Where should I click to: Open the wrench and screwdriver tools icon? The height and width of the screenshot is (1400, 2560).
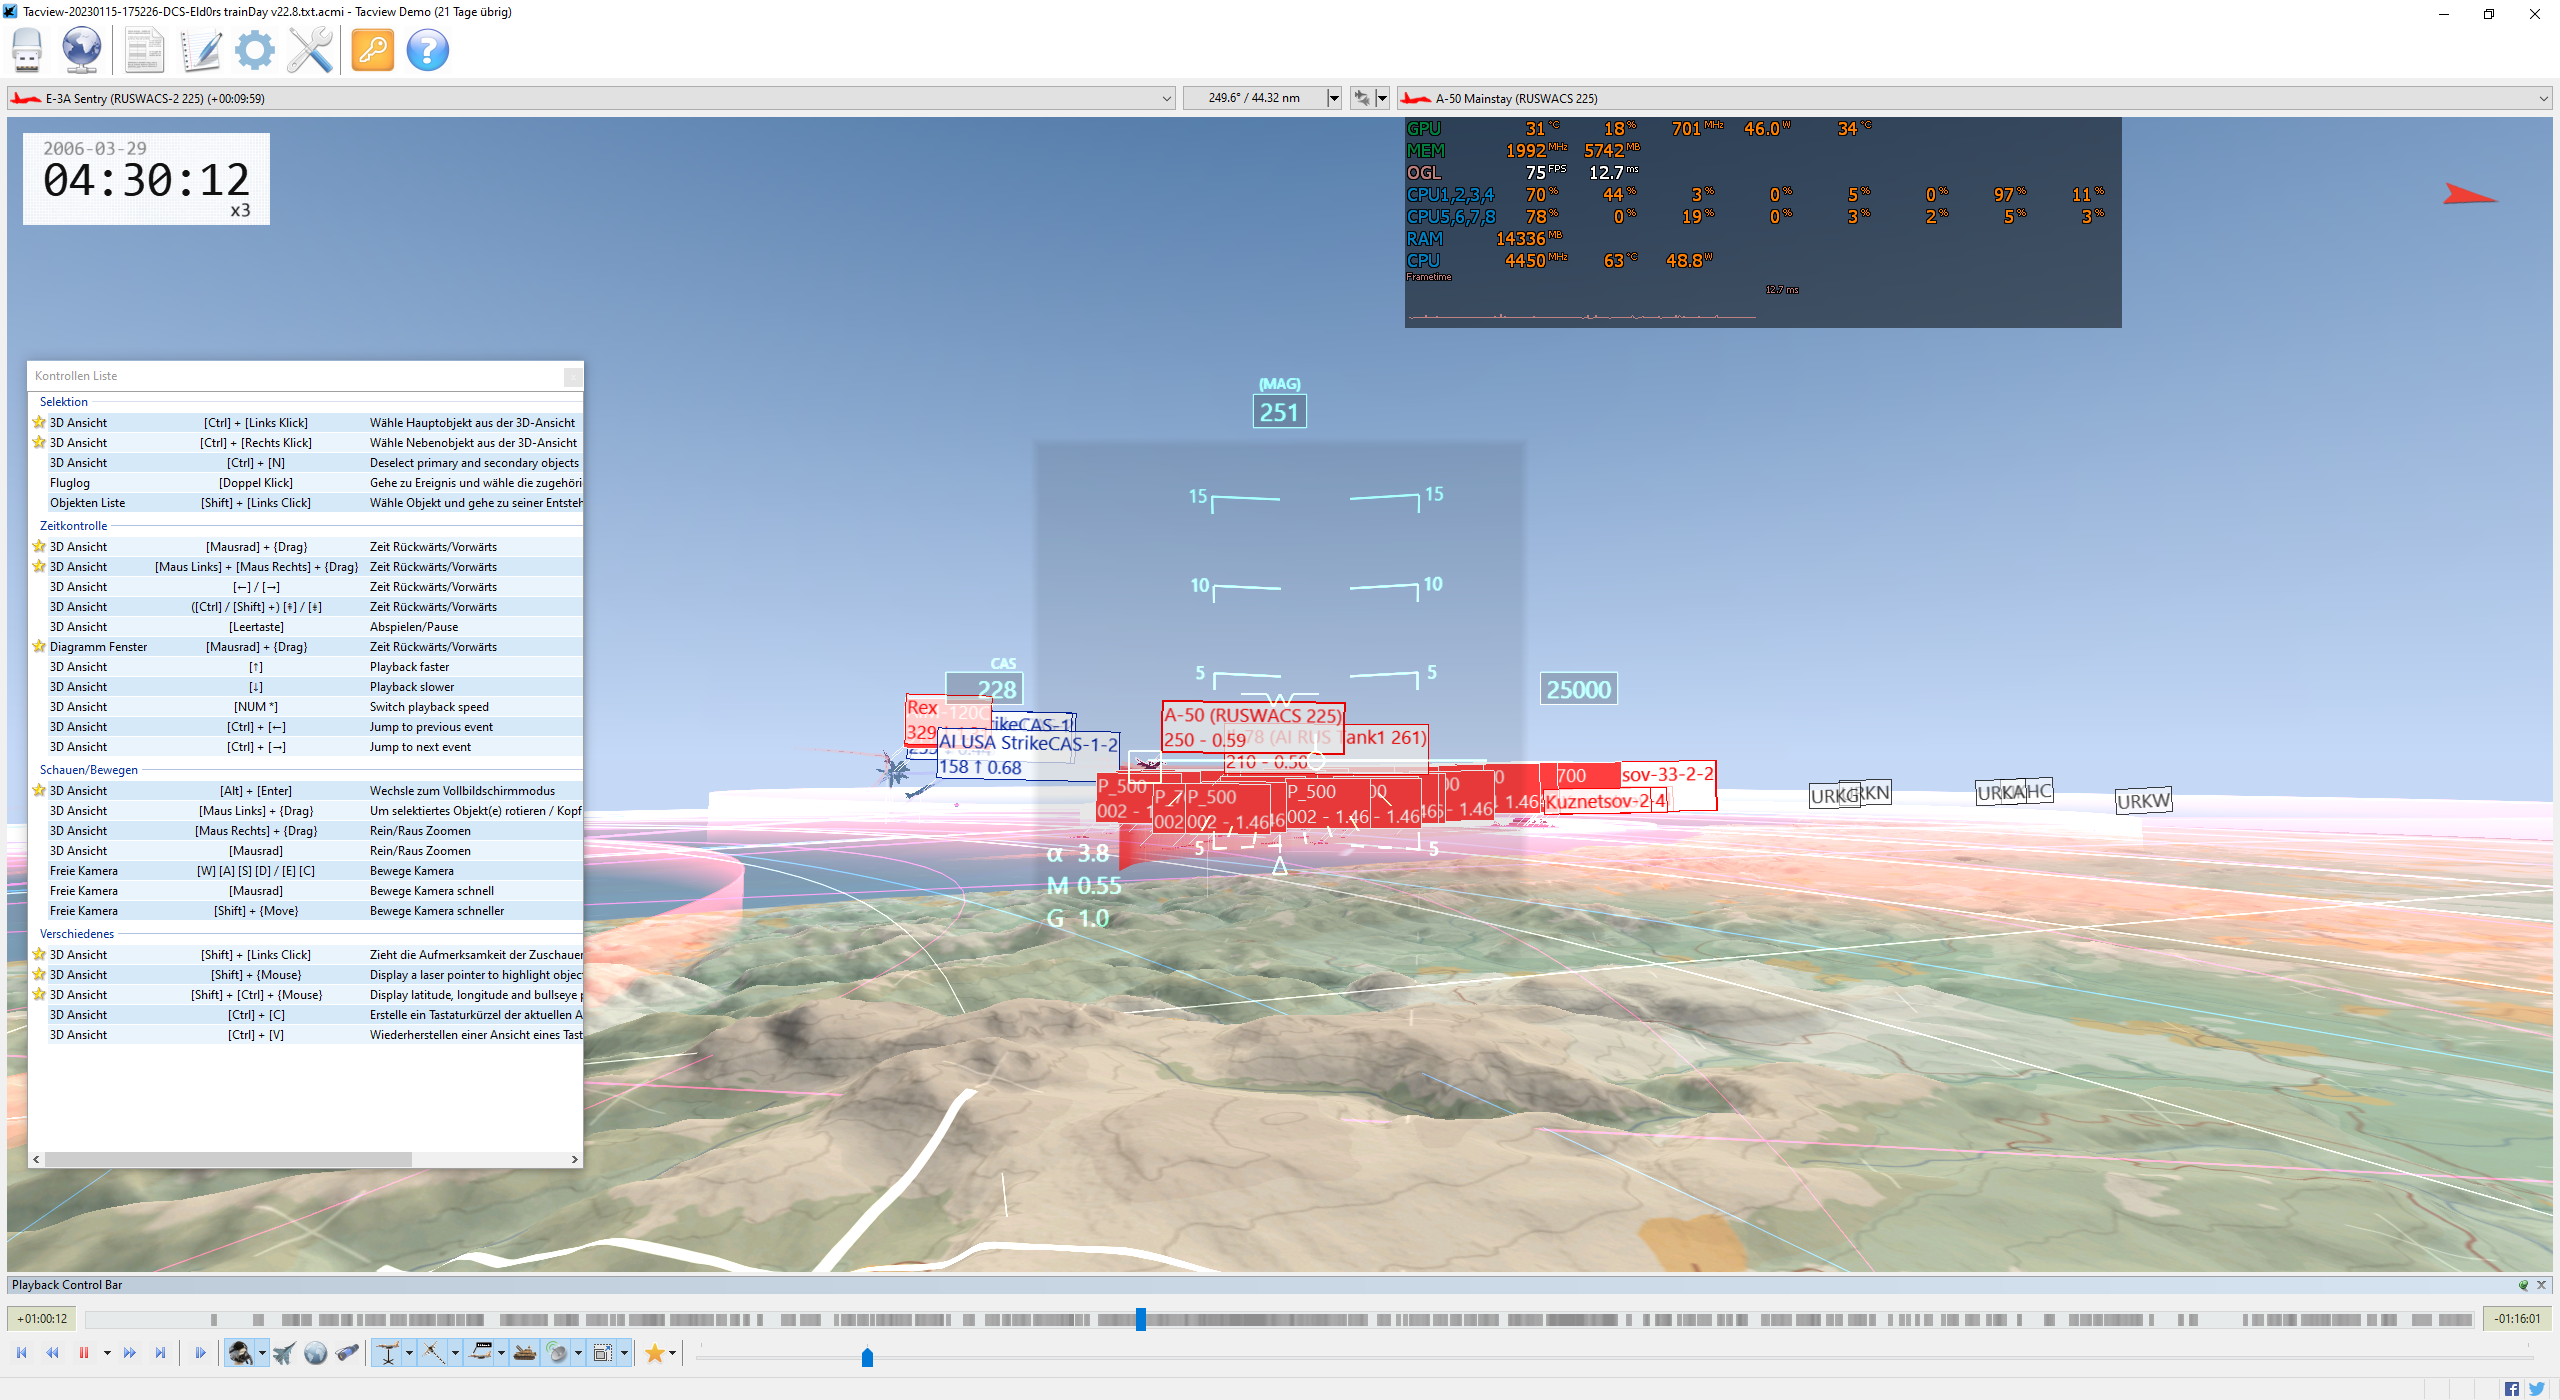(x=310, y=49)
